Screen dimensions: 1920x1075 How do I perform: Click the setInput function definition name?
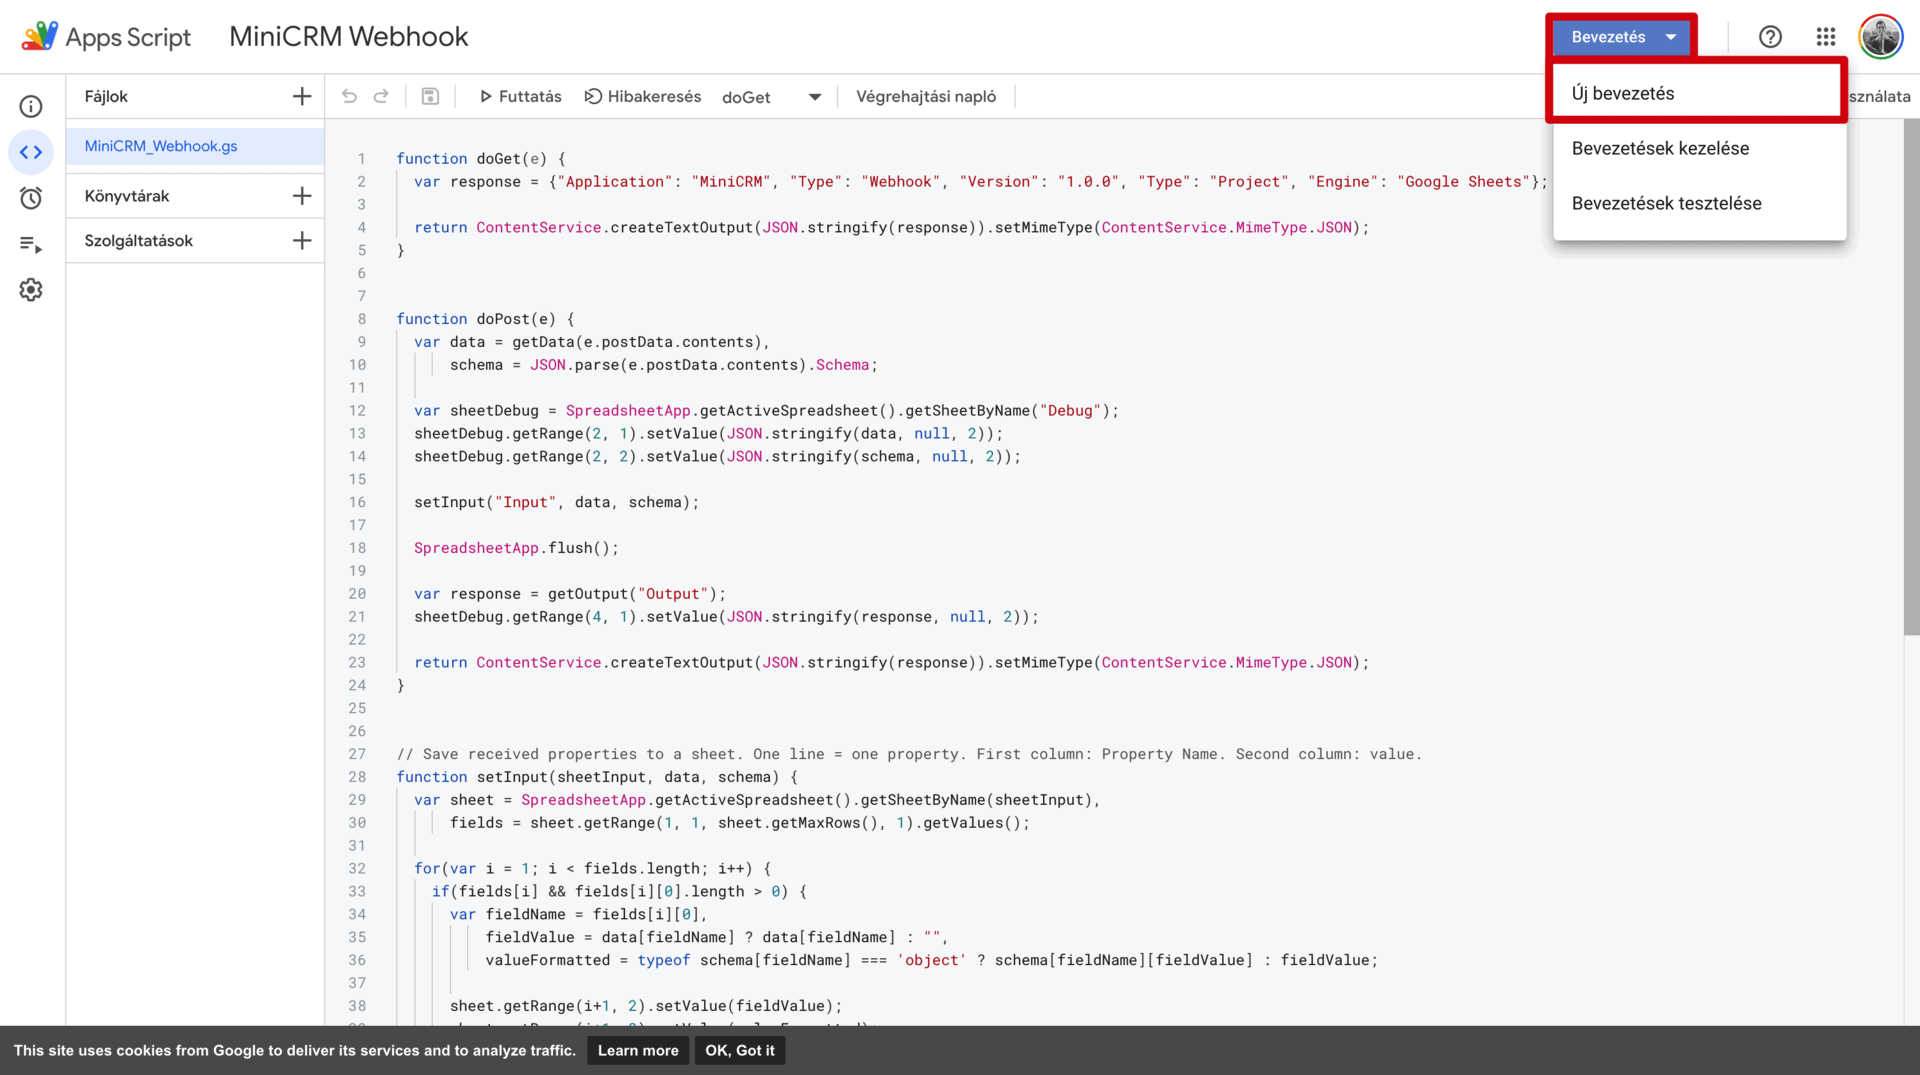coord(512,777)
